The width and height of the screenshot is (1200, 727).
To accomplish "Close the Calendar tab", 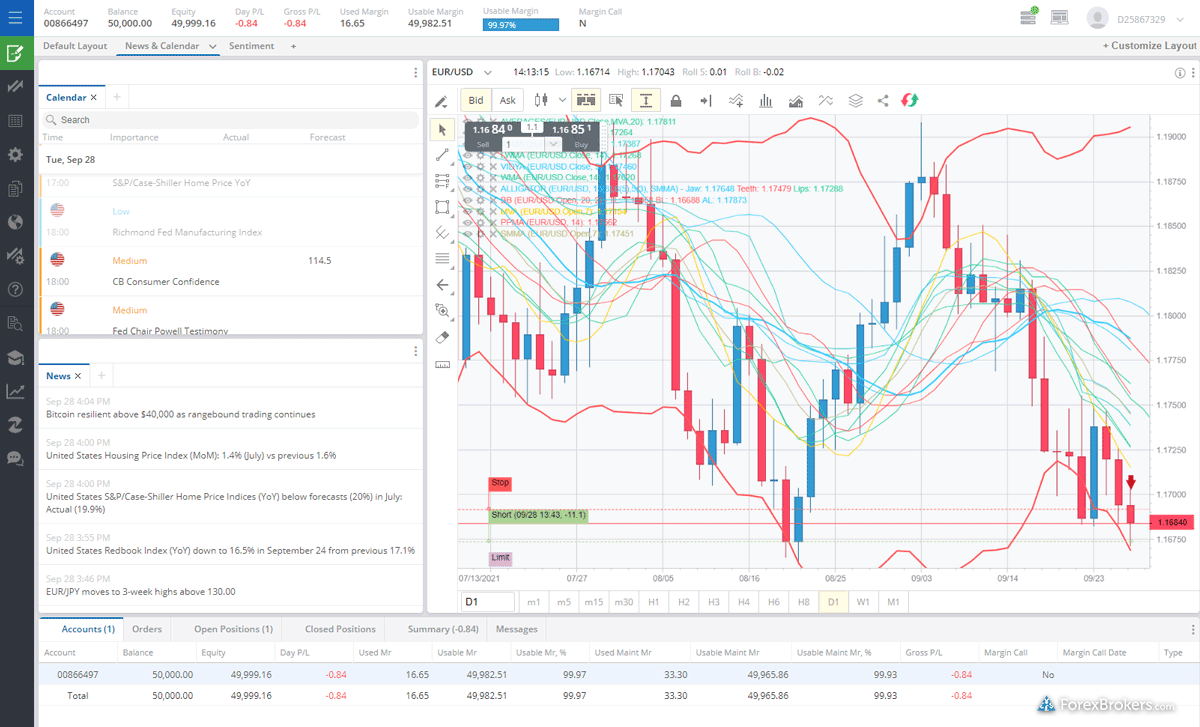I will [x=95, y=97].
